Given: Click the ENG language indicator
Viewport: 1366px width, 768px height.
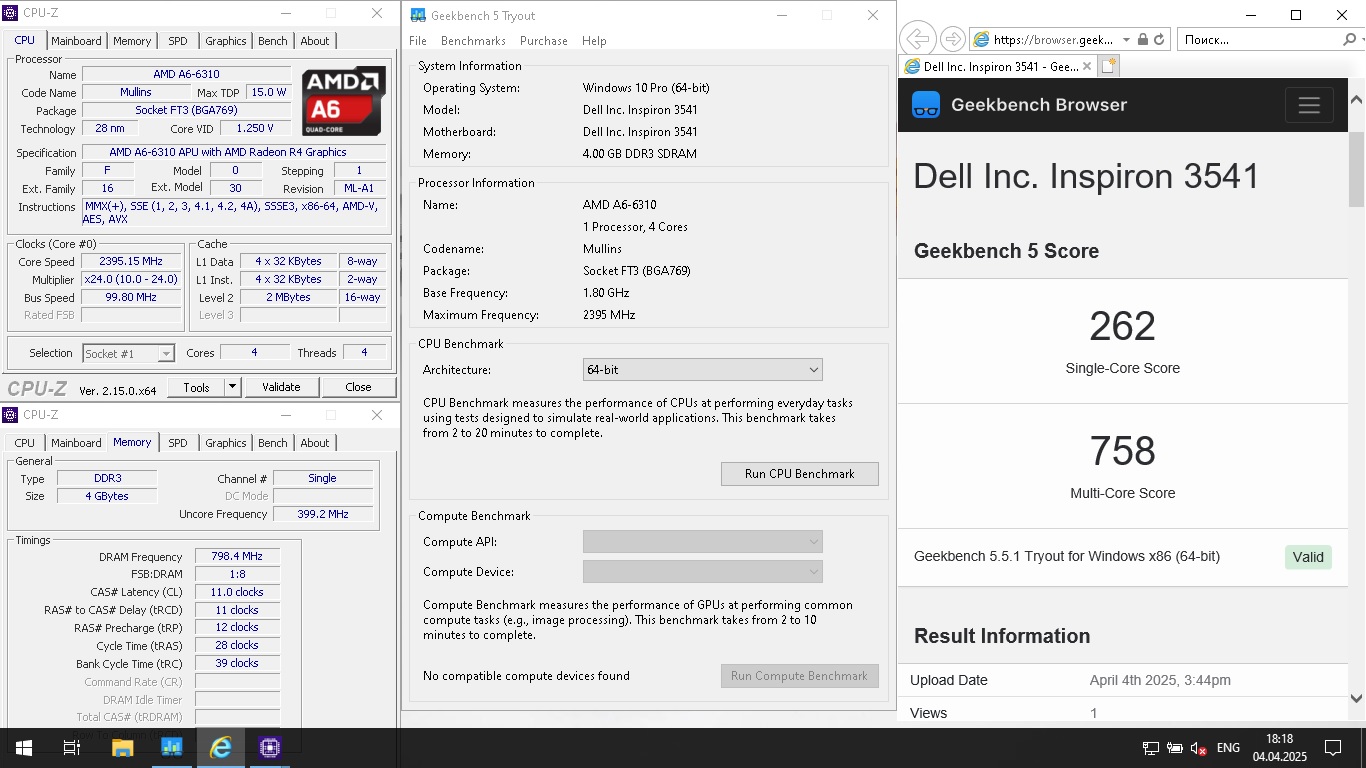Looking at the screenshot, I should click(x=1228, y=748).
